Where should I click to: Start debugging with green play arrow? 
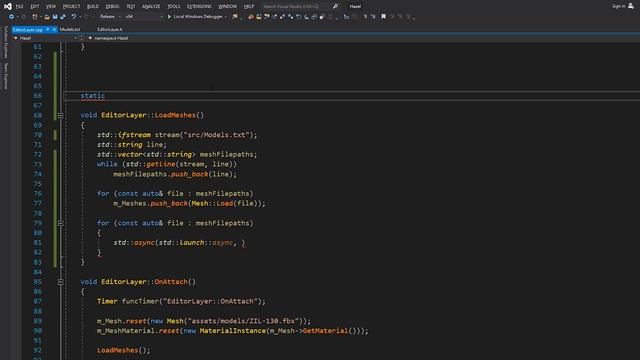click(x=169, y=17)
